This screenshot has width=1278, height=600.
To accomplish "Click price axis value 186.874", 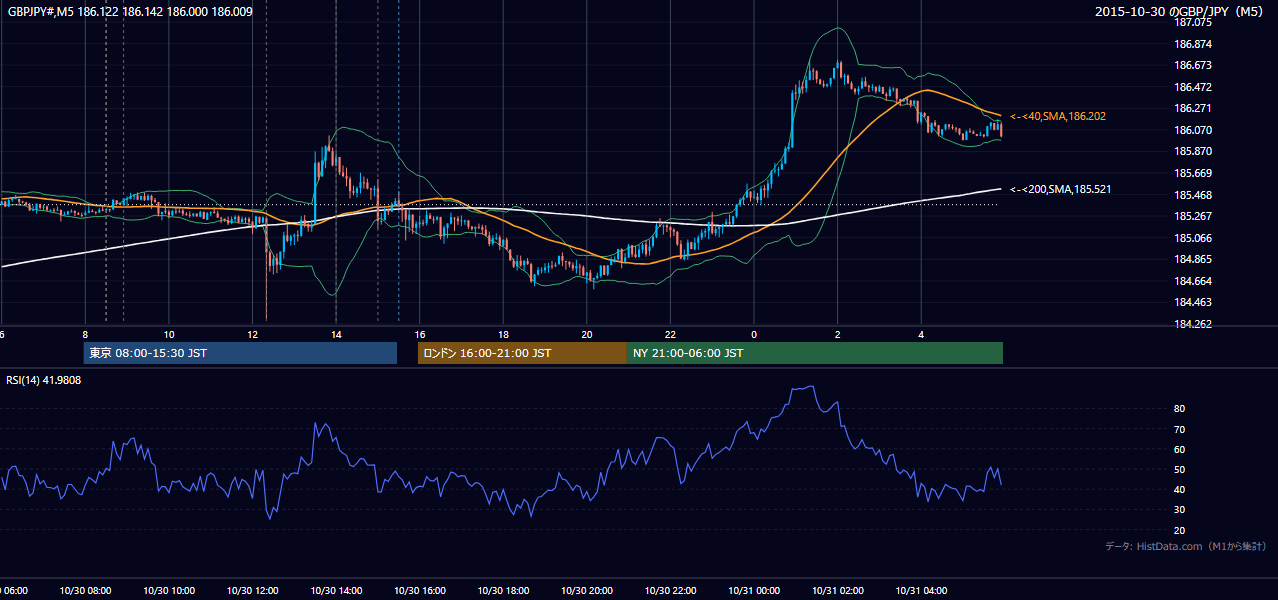I will pyautogui.click(x=1194, y=44).
